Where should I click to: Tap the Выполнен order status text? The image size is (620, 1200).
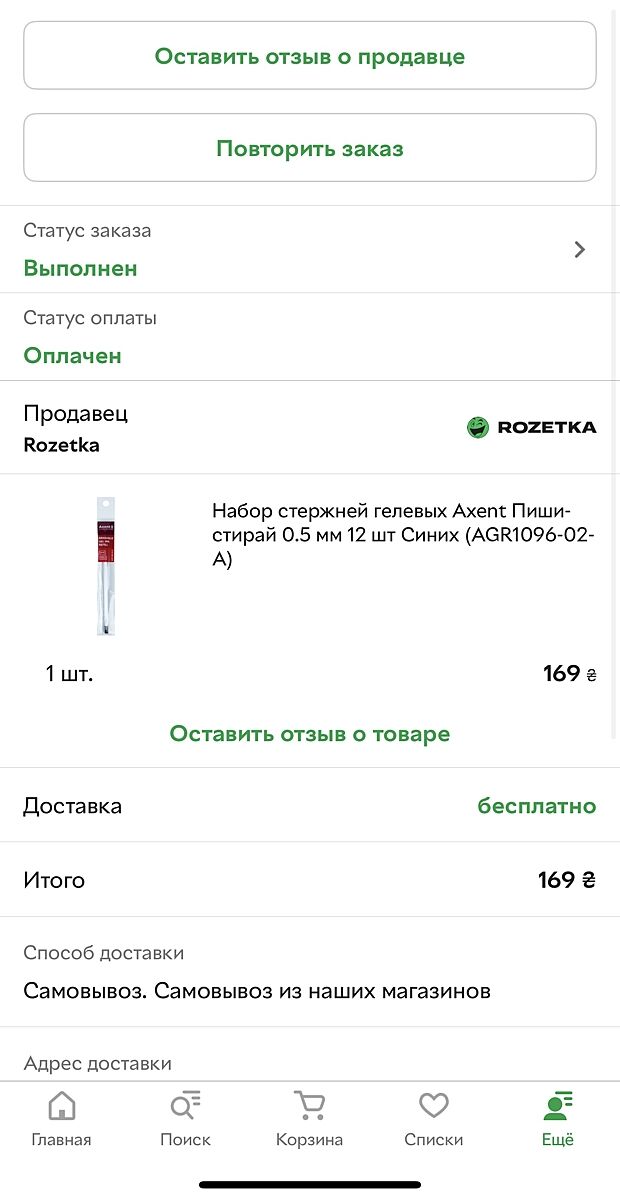(81, 268)
